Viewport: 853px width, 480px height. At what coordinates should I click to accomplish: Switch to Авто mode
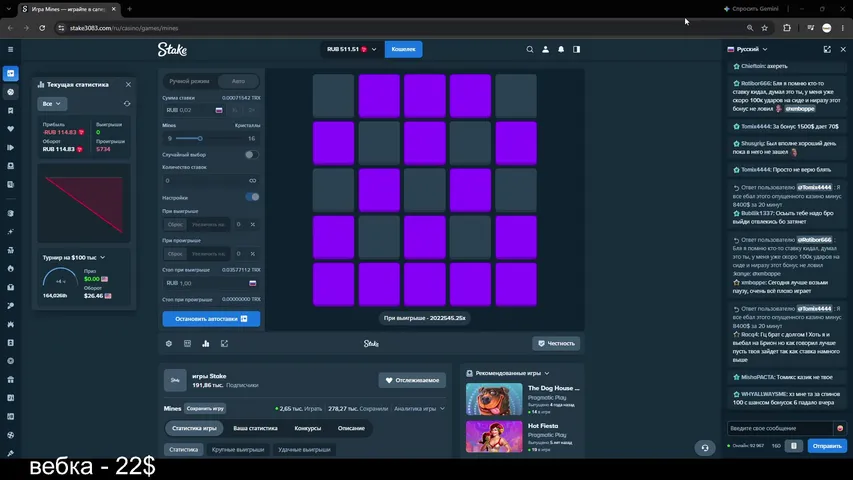pyautogui.click(x=238, y=81)
